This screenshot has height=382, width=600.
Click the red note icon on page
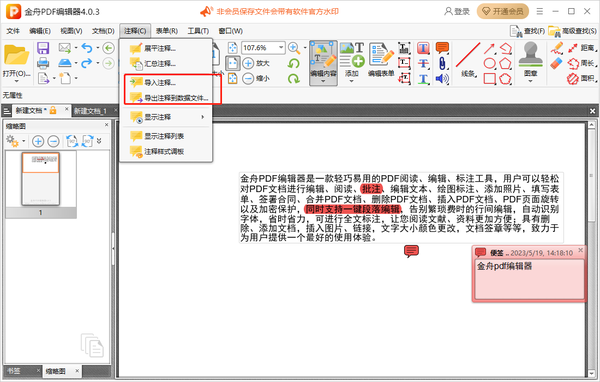pyautogui.click(x=411, y=251)
